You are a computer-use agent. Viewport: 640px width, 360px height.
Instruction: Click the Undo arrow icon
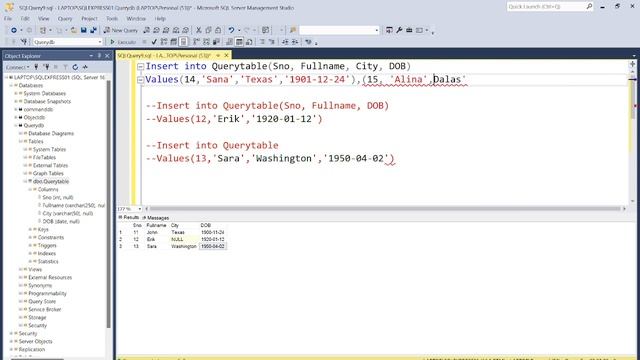231,30
